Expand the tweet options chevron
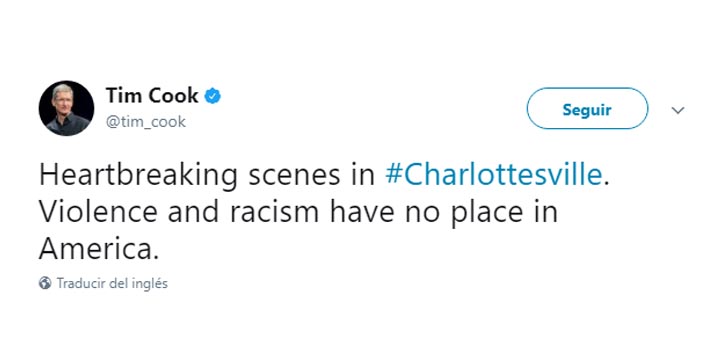 [678, 110]
